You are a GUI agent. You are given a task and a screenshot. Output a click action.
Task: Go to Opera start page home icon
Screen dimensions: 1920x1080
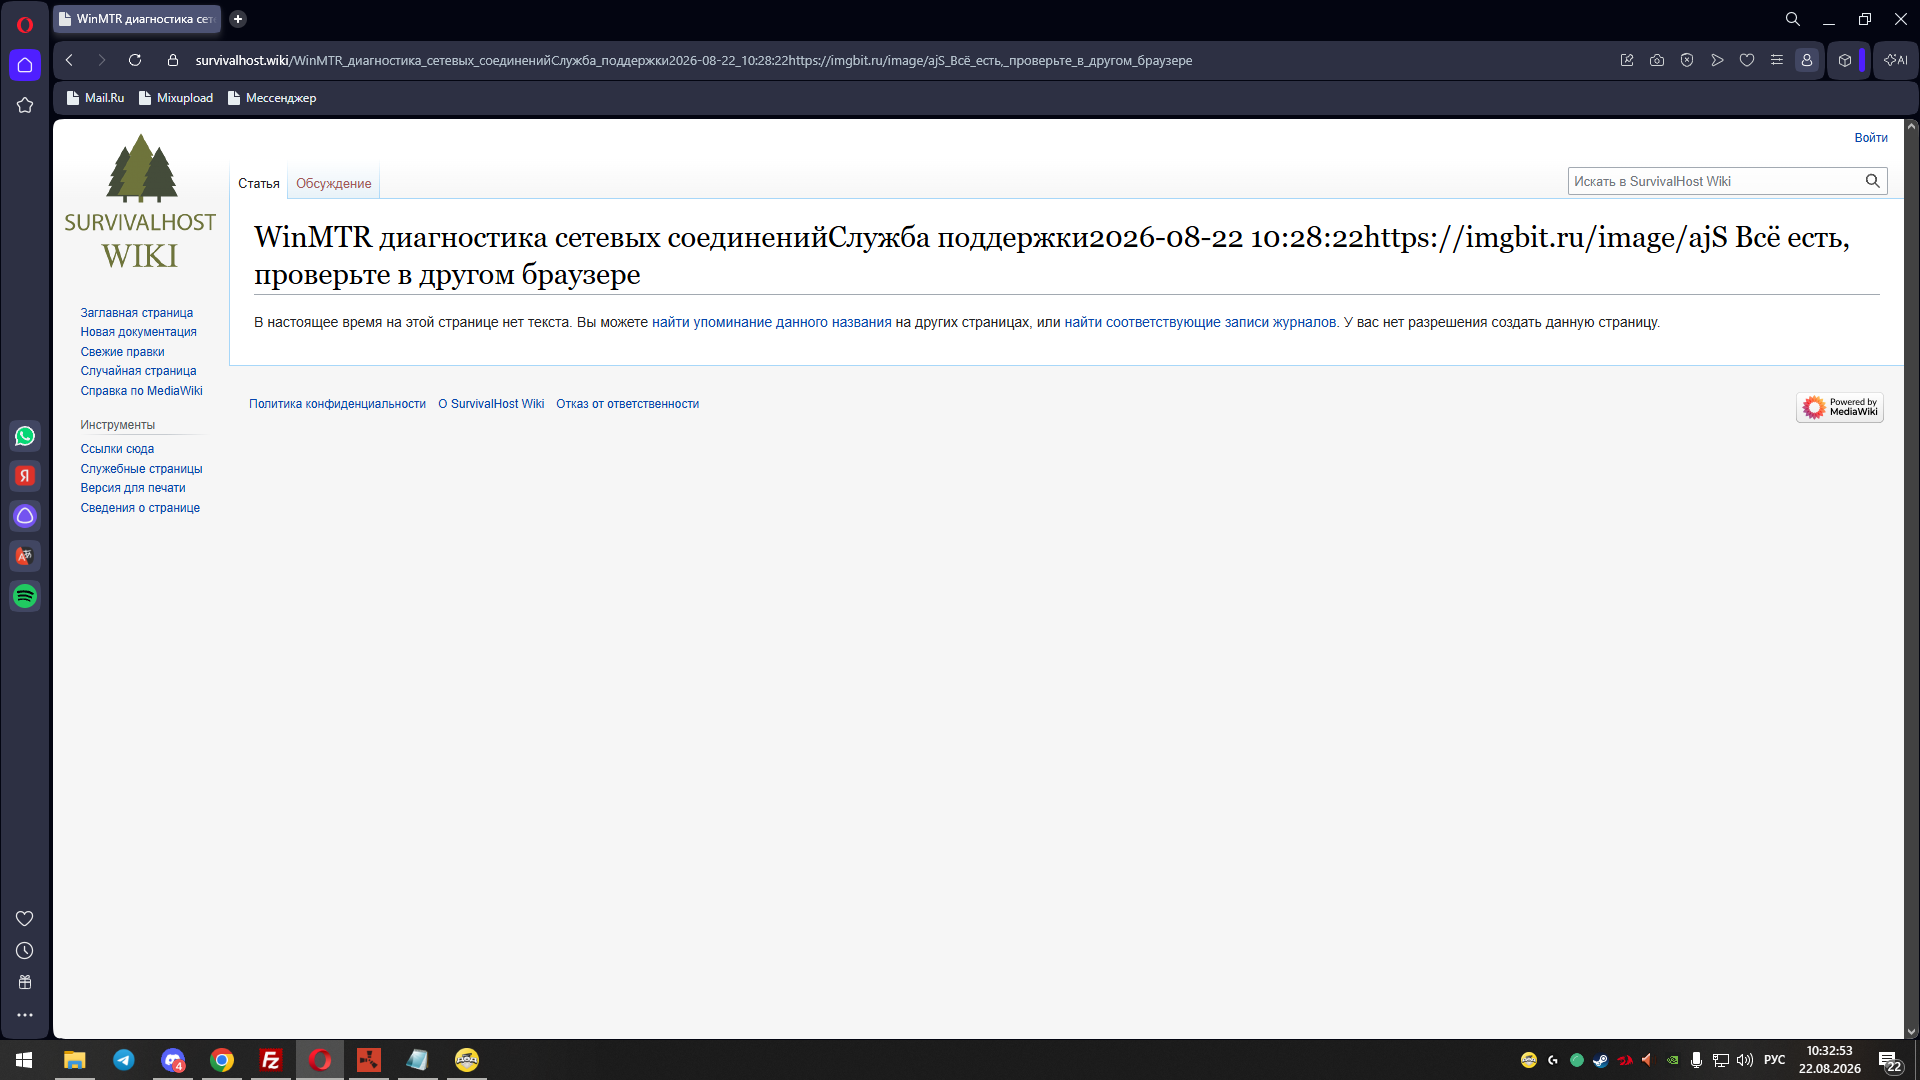(25, 65)
